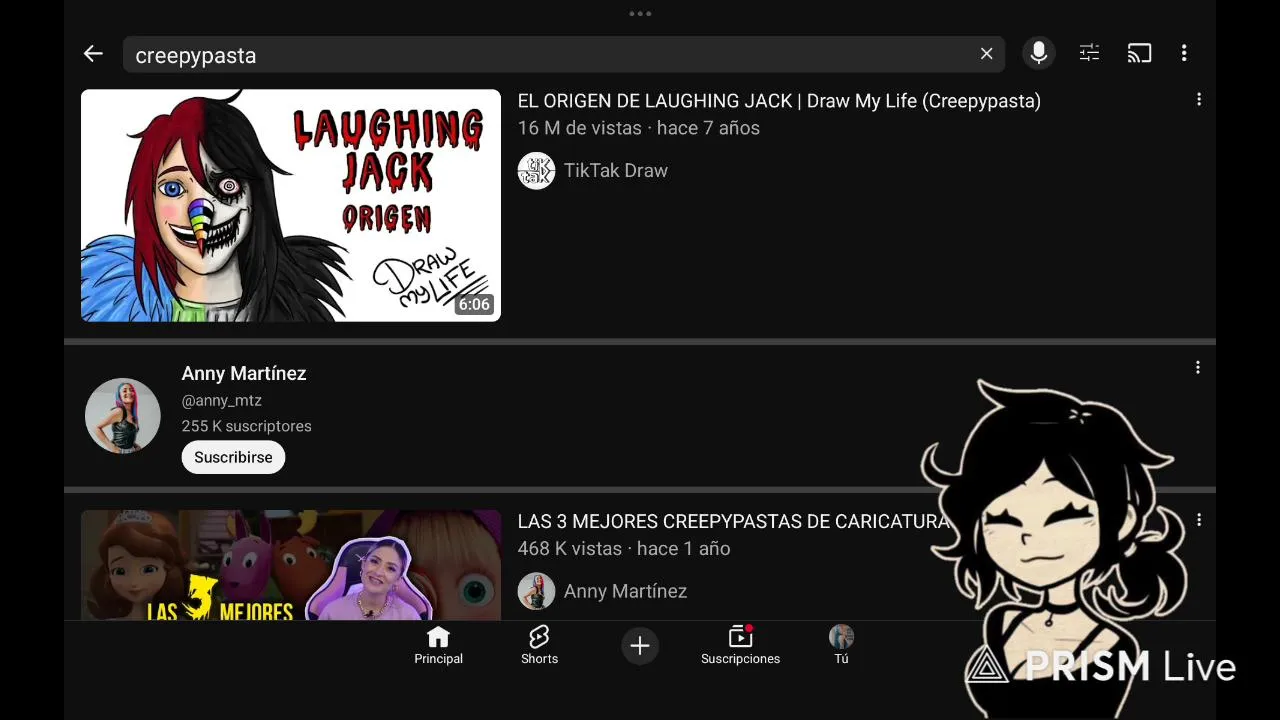The width and height of the screenshot is (1280, 720).
Task: Click the Suscribirse button
Action: [233, 457]
